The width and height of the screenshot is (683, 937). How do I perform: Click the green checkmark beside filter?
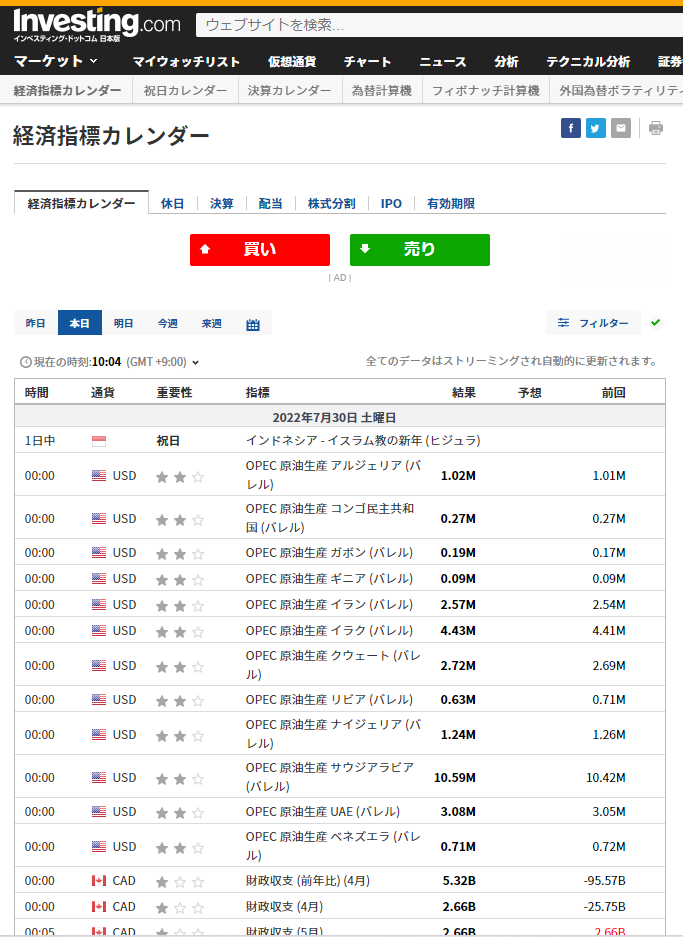click(x=656, y=323)
